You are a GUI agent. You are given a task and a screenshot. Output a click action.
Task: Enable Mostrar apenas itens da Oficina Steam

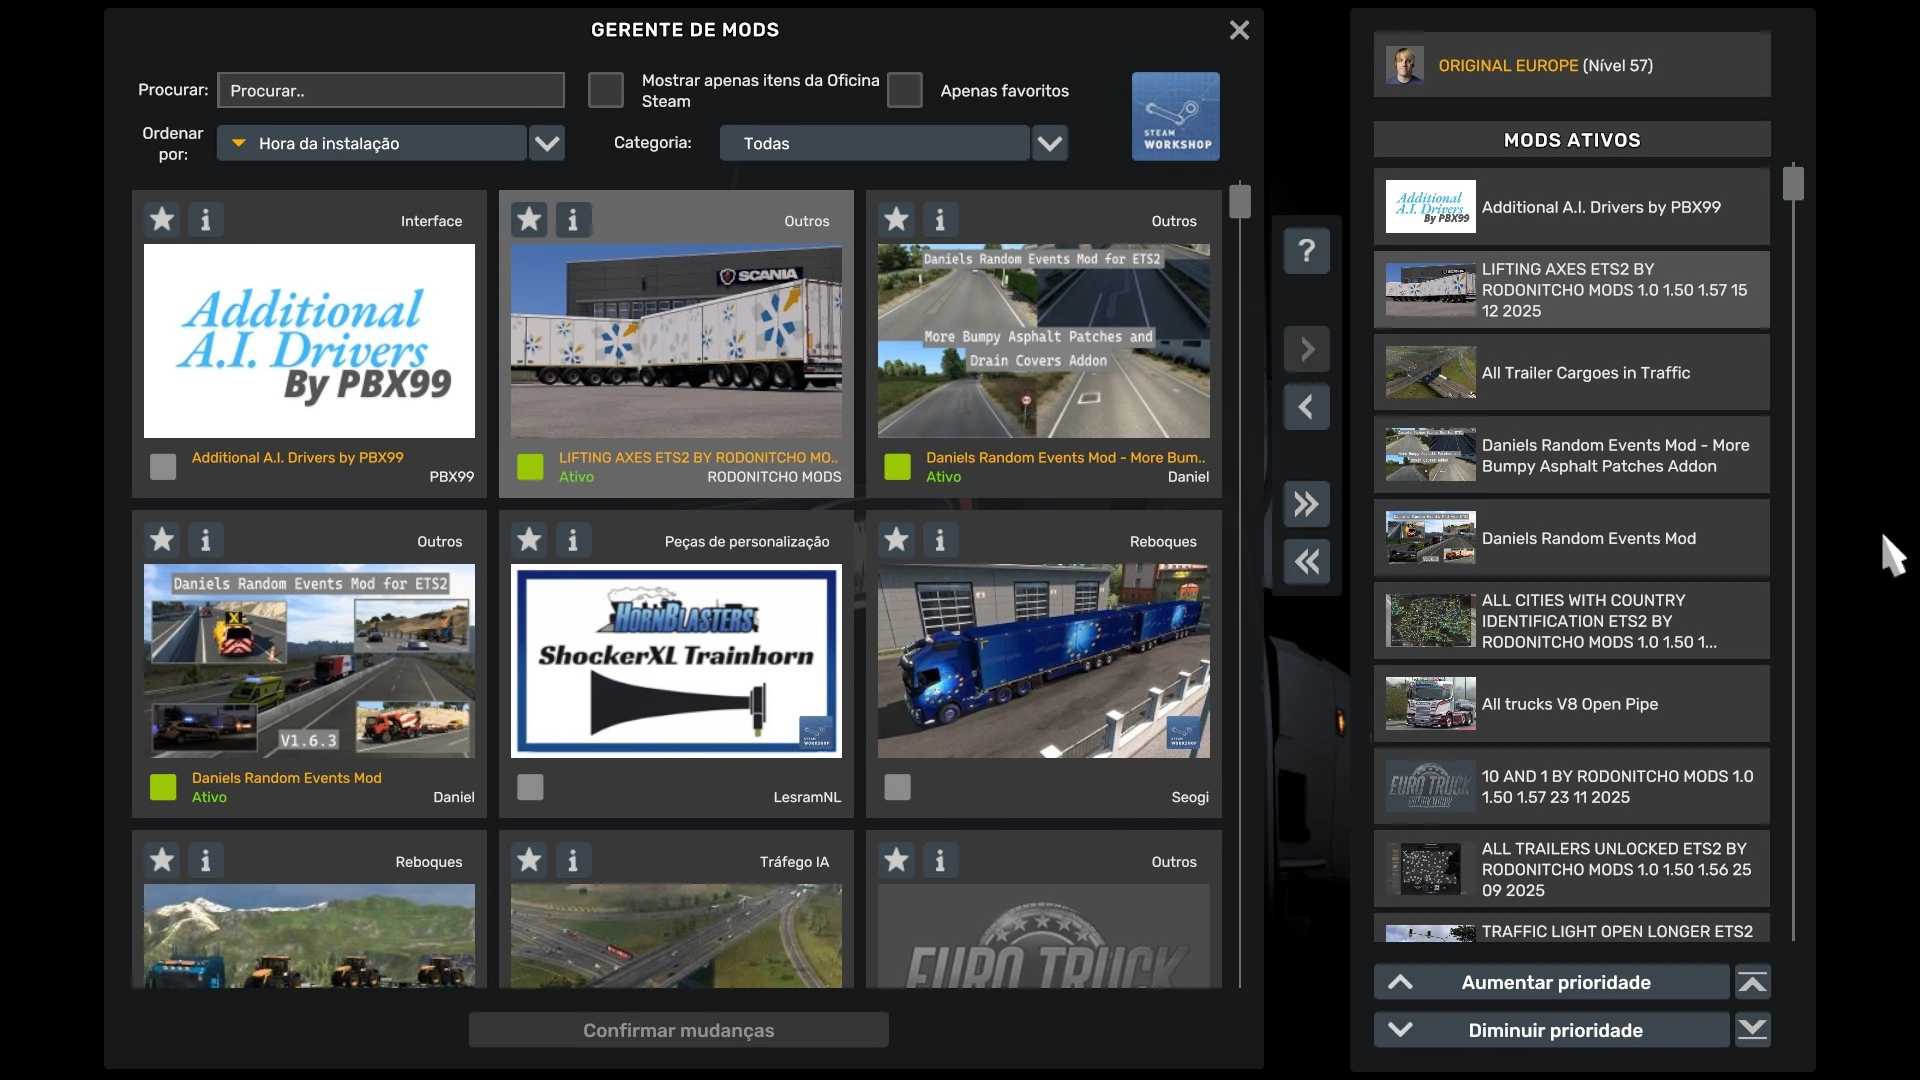click(x=605, y=90)
